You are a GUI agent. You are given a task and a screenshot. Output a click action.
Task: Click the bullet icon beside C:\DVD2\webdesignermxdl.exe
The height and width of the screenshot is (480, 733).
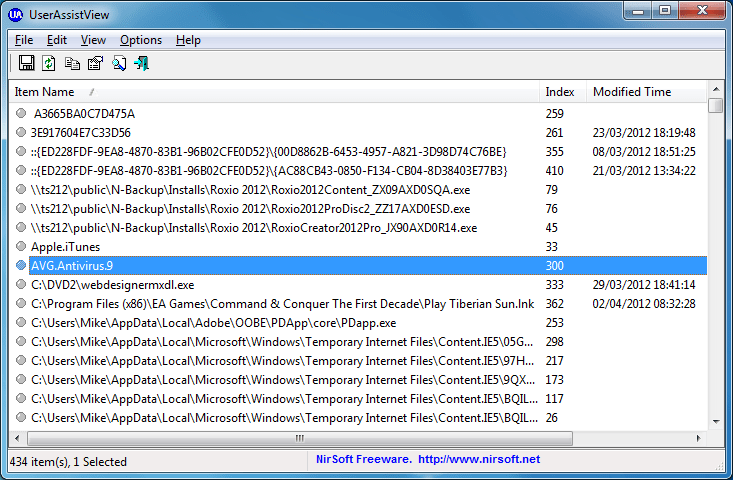(x=21, y=284)
